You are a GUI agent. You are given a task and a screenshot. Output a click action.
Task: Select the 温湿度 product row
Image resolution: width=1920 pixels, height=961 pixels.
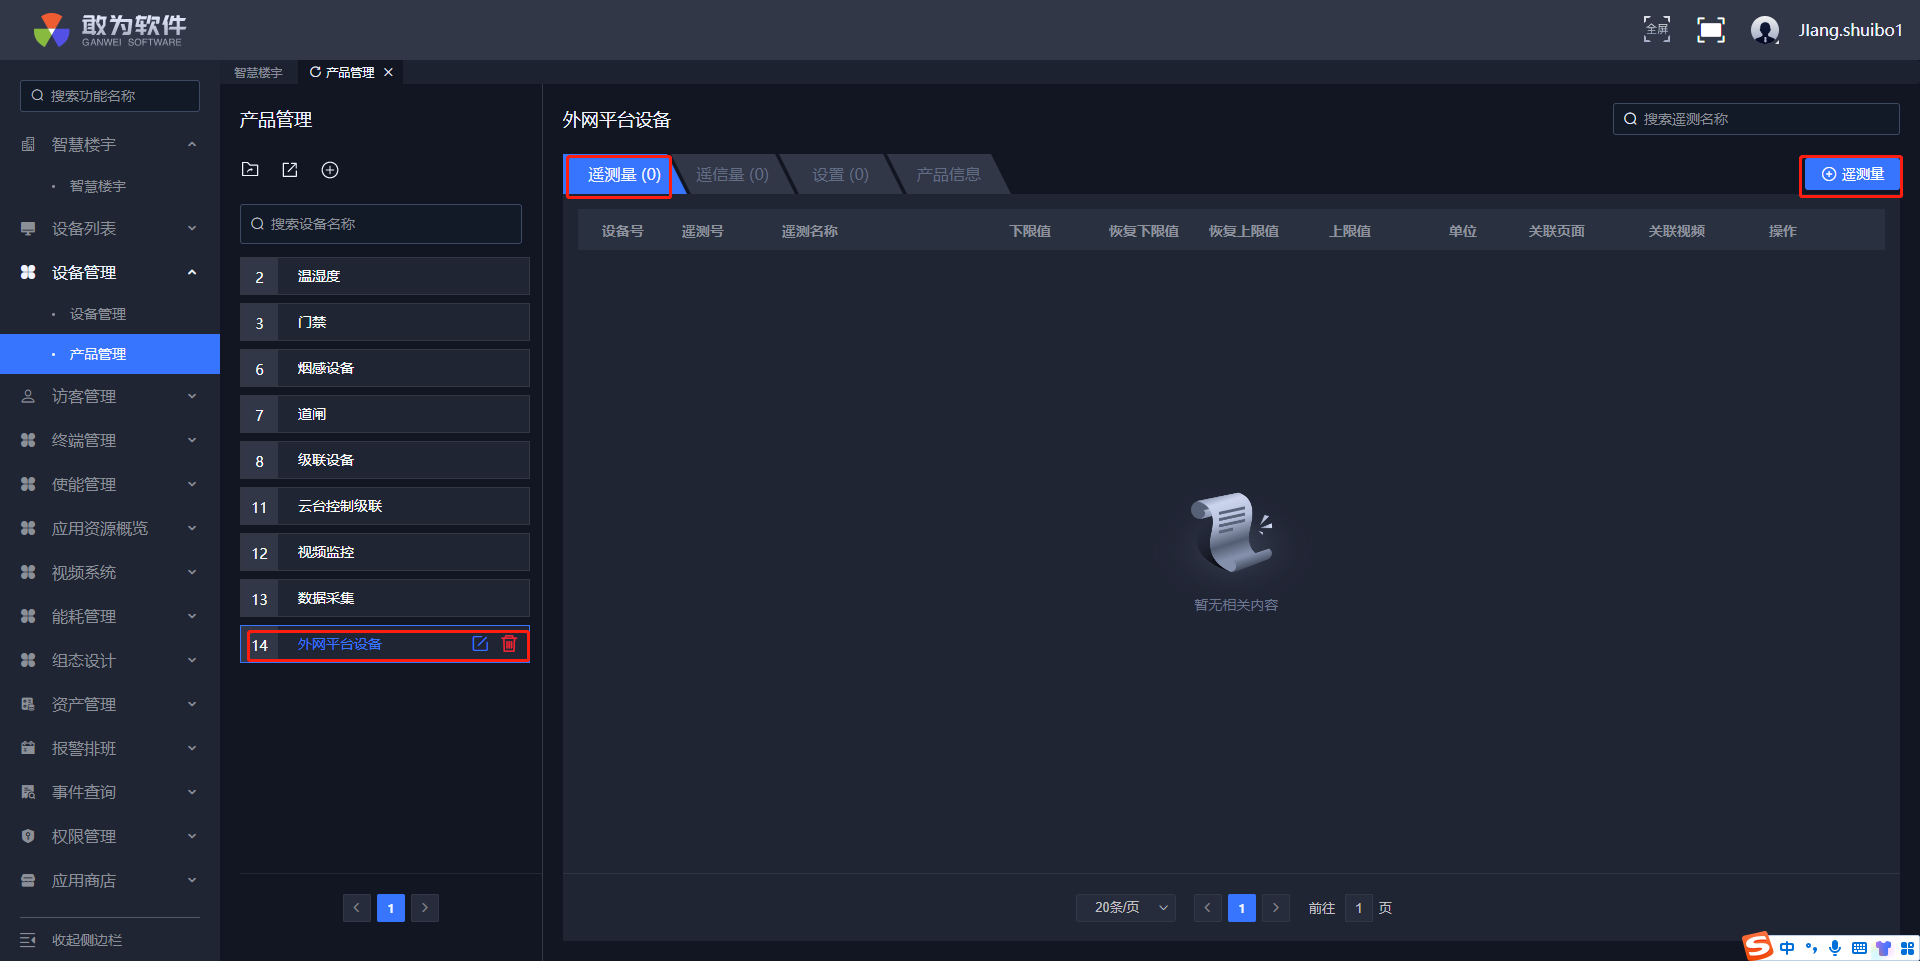click(385, 276)
